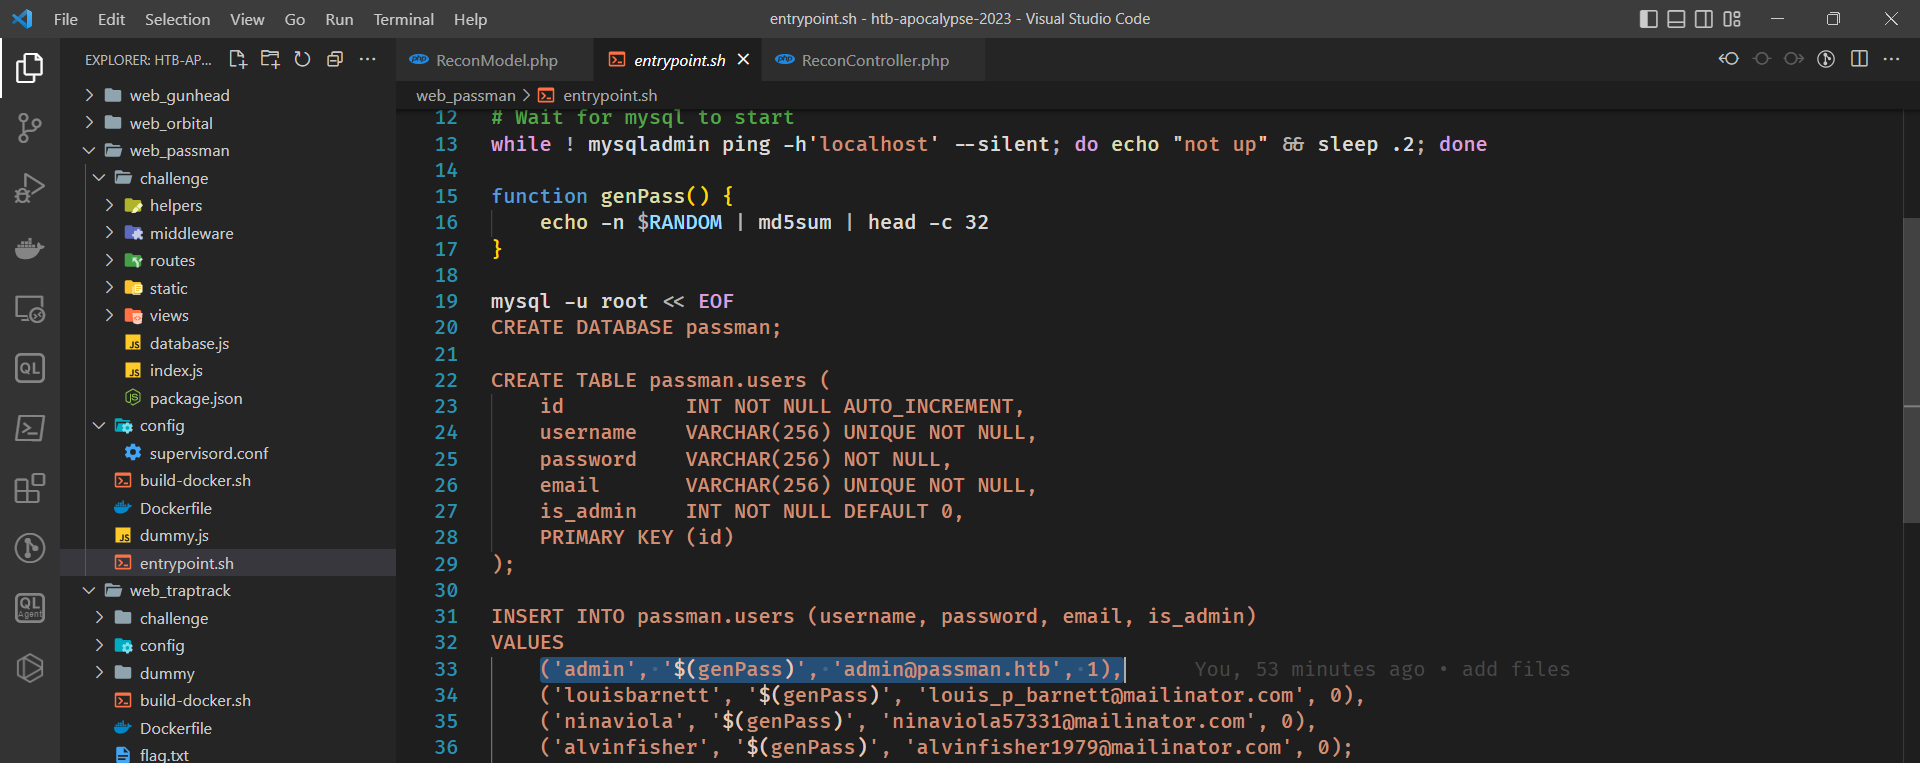Image resolution: width=1920 pixels, height=763 pixels.
Task: Open the Extensions view
Action: click(x=30, y=488)
